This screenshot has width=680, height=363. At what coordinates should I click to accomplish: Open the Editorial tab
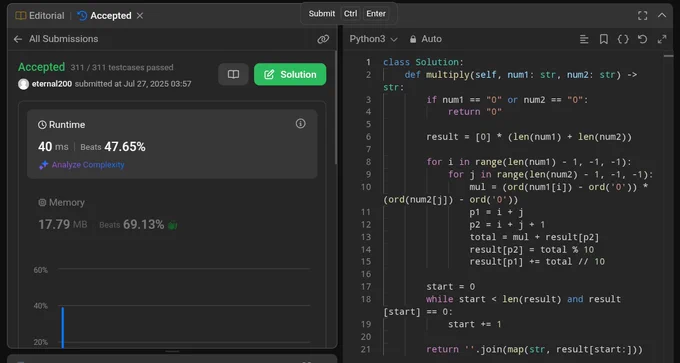tap(39, 16)
